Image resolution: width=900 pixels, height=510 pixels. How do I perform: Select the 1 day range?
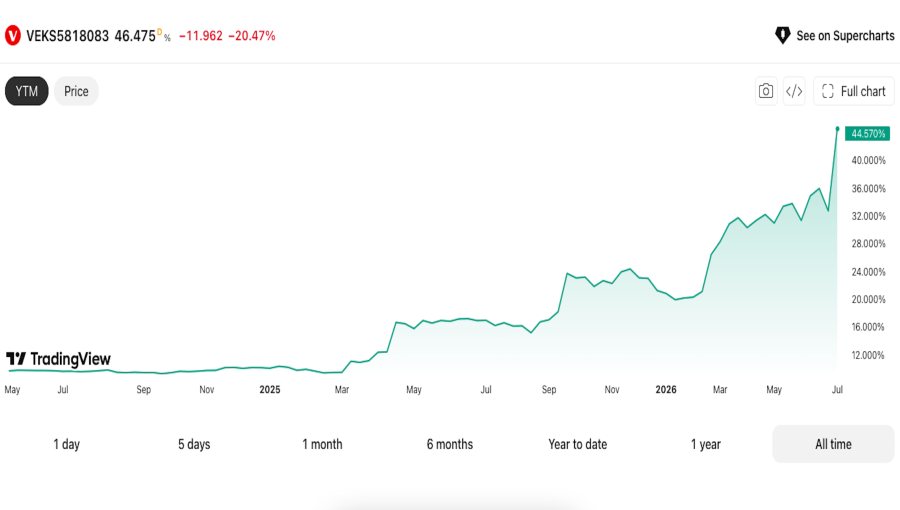pyautogui.click(x=67, y=444)
